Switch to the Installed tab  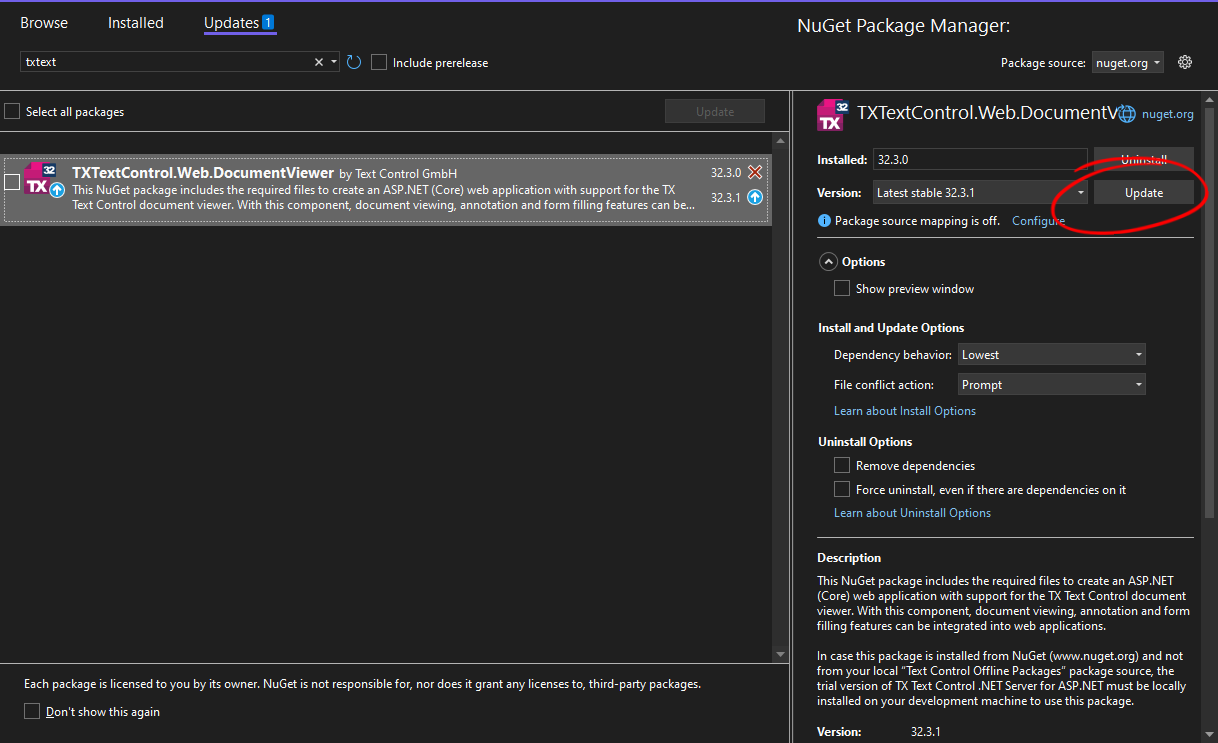coord(135,22)
